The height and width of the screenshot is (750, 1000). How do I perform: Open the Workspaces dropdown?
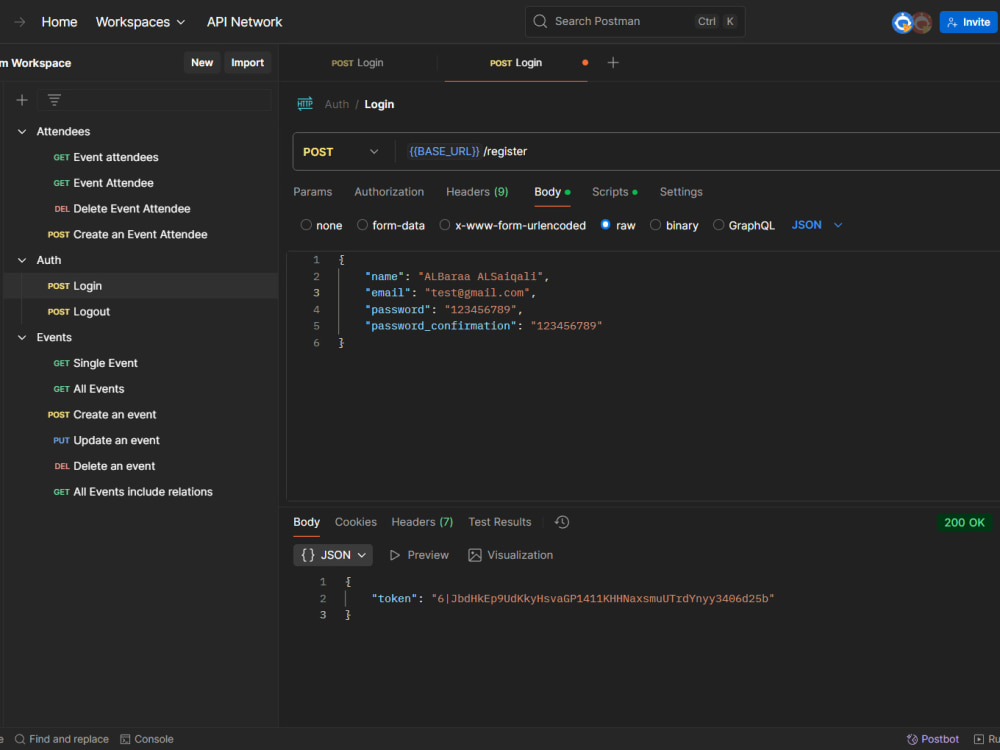140,22
